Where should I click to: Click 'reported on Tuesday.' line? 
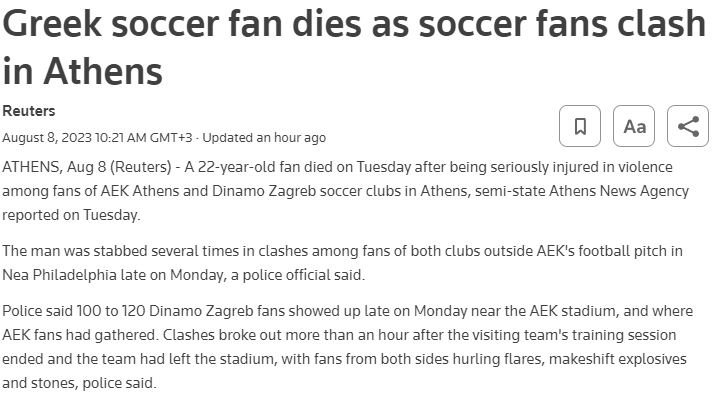click(x=71, y=215)
